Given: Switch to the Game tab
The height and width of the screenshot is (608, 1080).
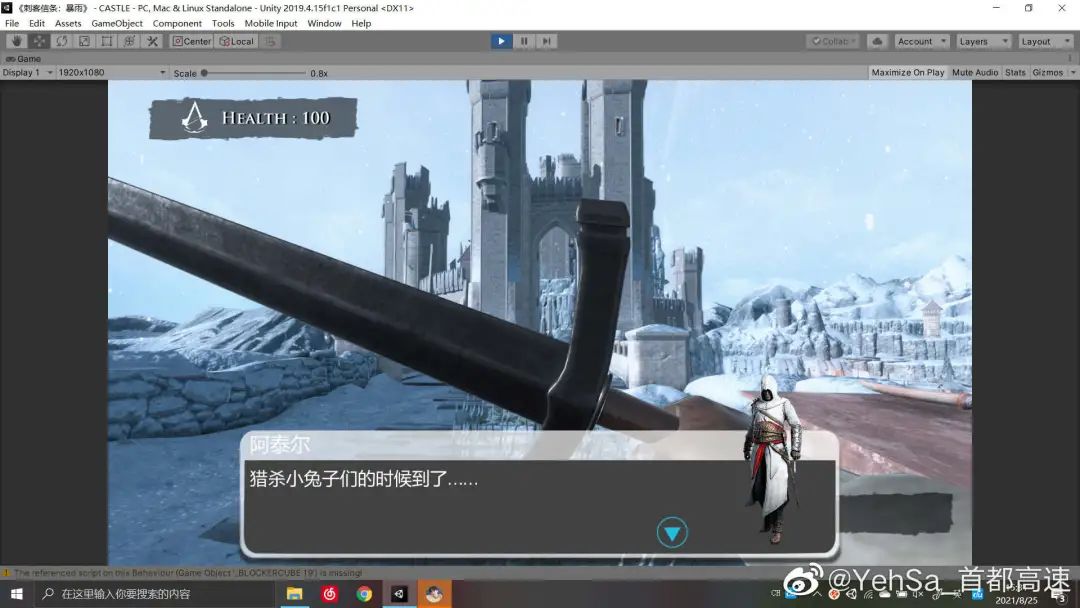Looking at the screenshot, I should pos(23,59).
